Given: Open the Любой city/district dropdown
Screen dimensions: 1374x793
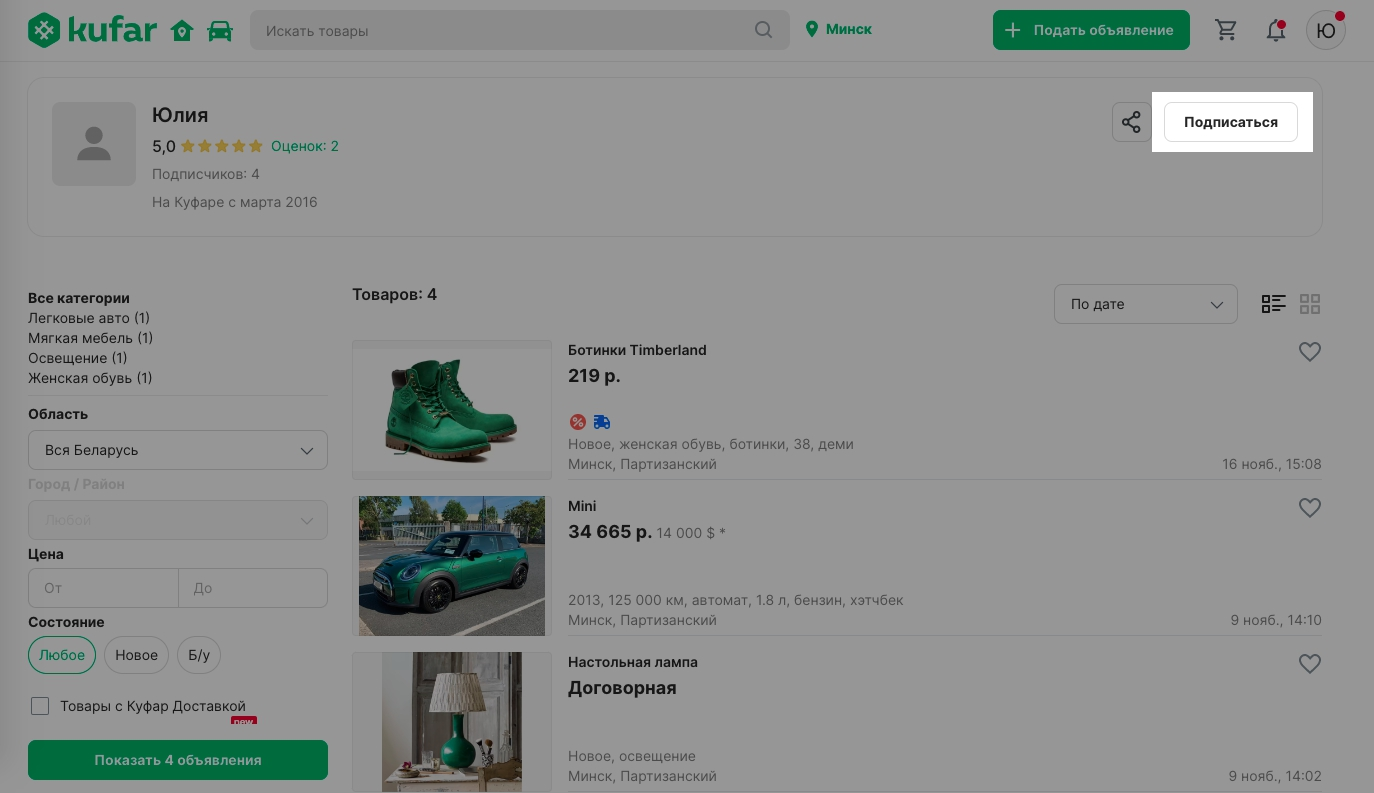Looking at the screenshot, I should (x=178, y=520).
